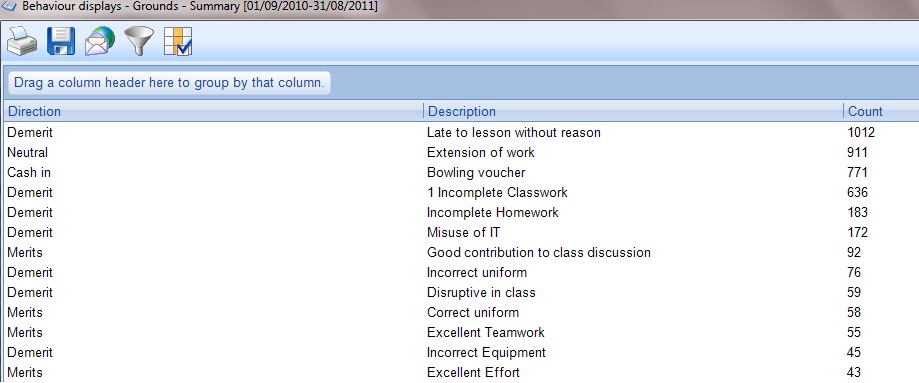The width and height of the screenshot is (919, 383).
Task: Select the Disruptive in class row
Action: pyautogui.click(x=460, y=292)
